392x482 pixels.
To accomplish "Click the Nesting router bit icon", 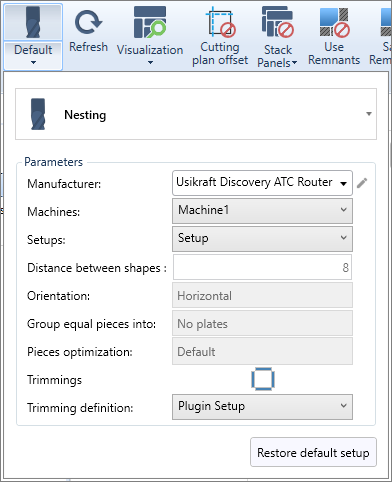I will (x=38, y=114).
